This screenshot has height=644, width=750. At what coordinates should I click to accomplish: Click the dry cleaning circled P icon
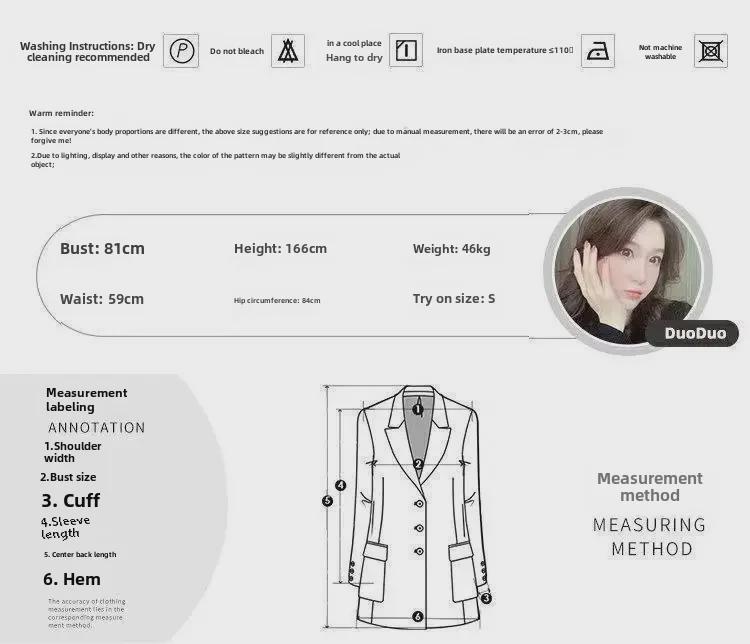(x=182, y=51)
